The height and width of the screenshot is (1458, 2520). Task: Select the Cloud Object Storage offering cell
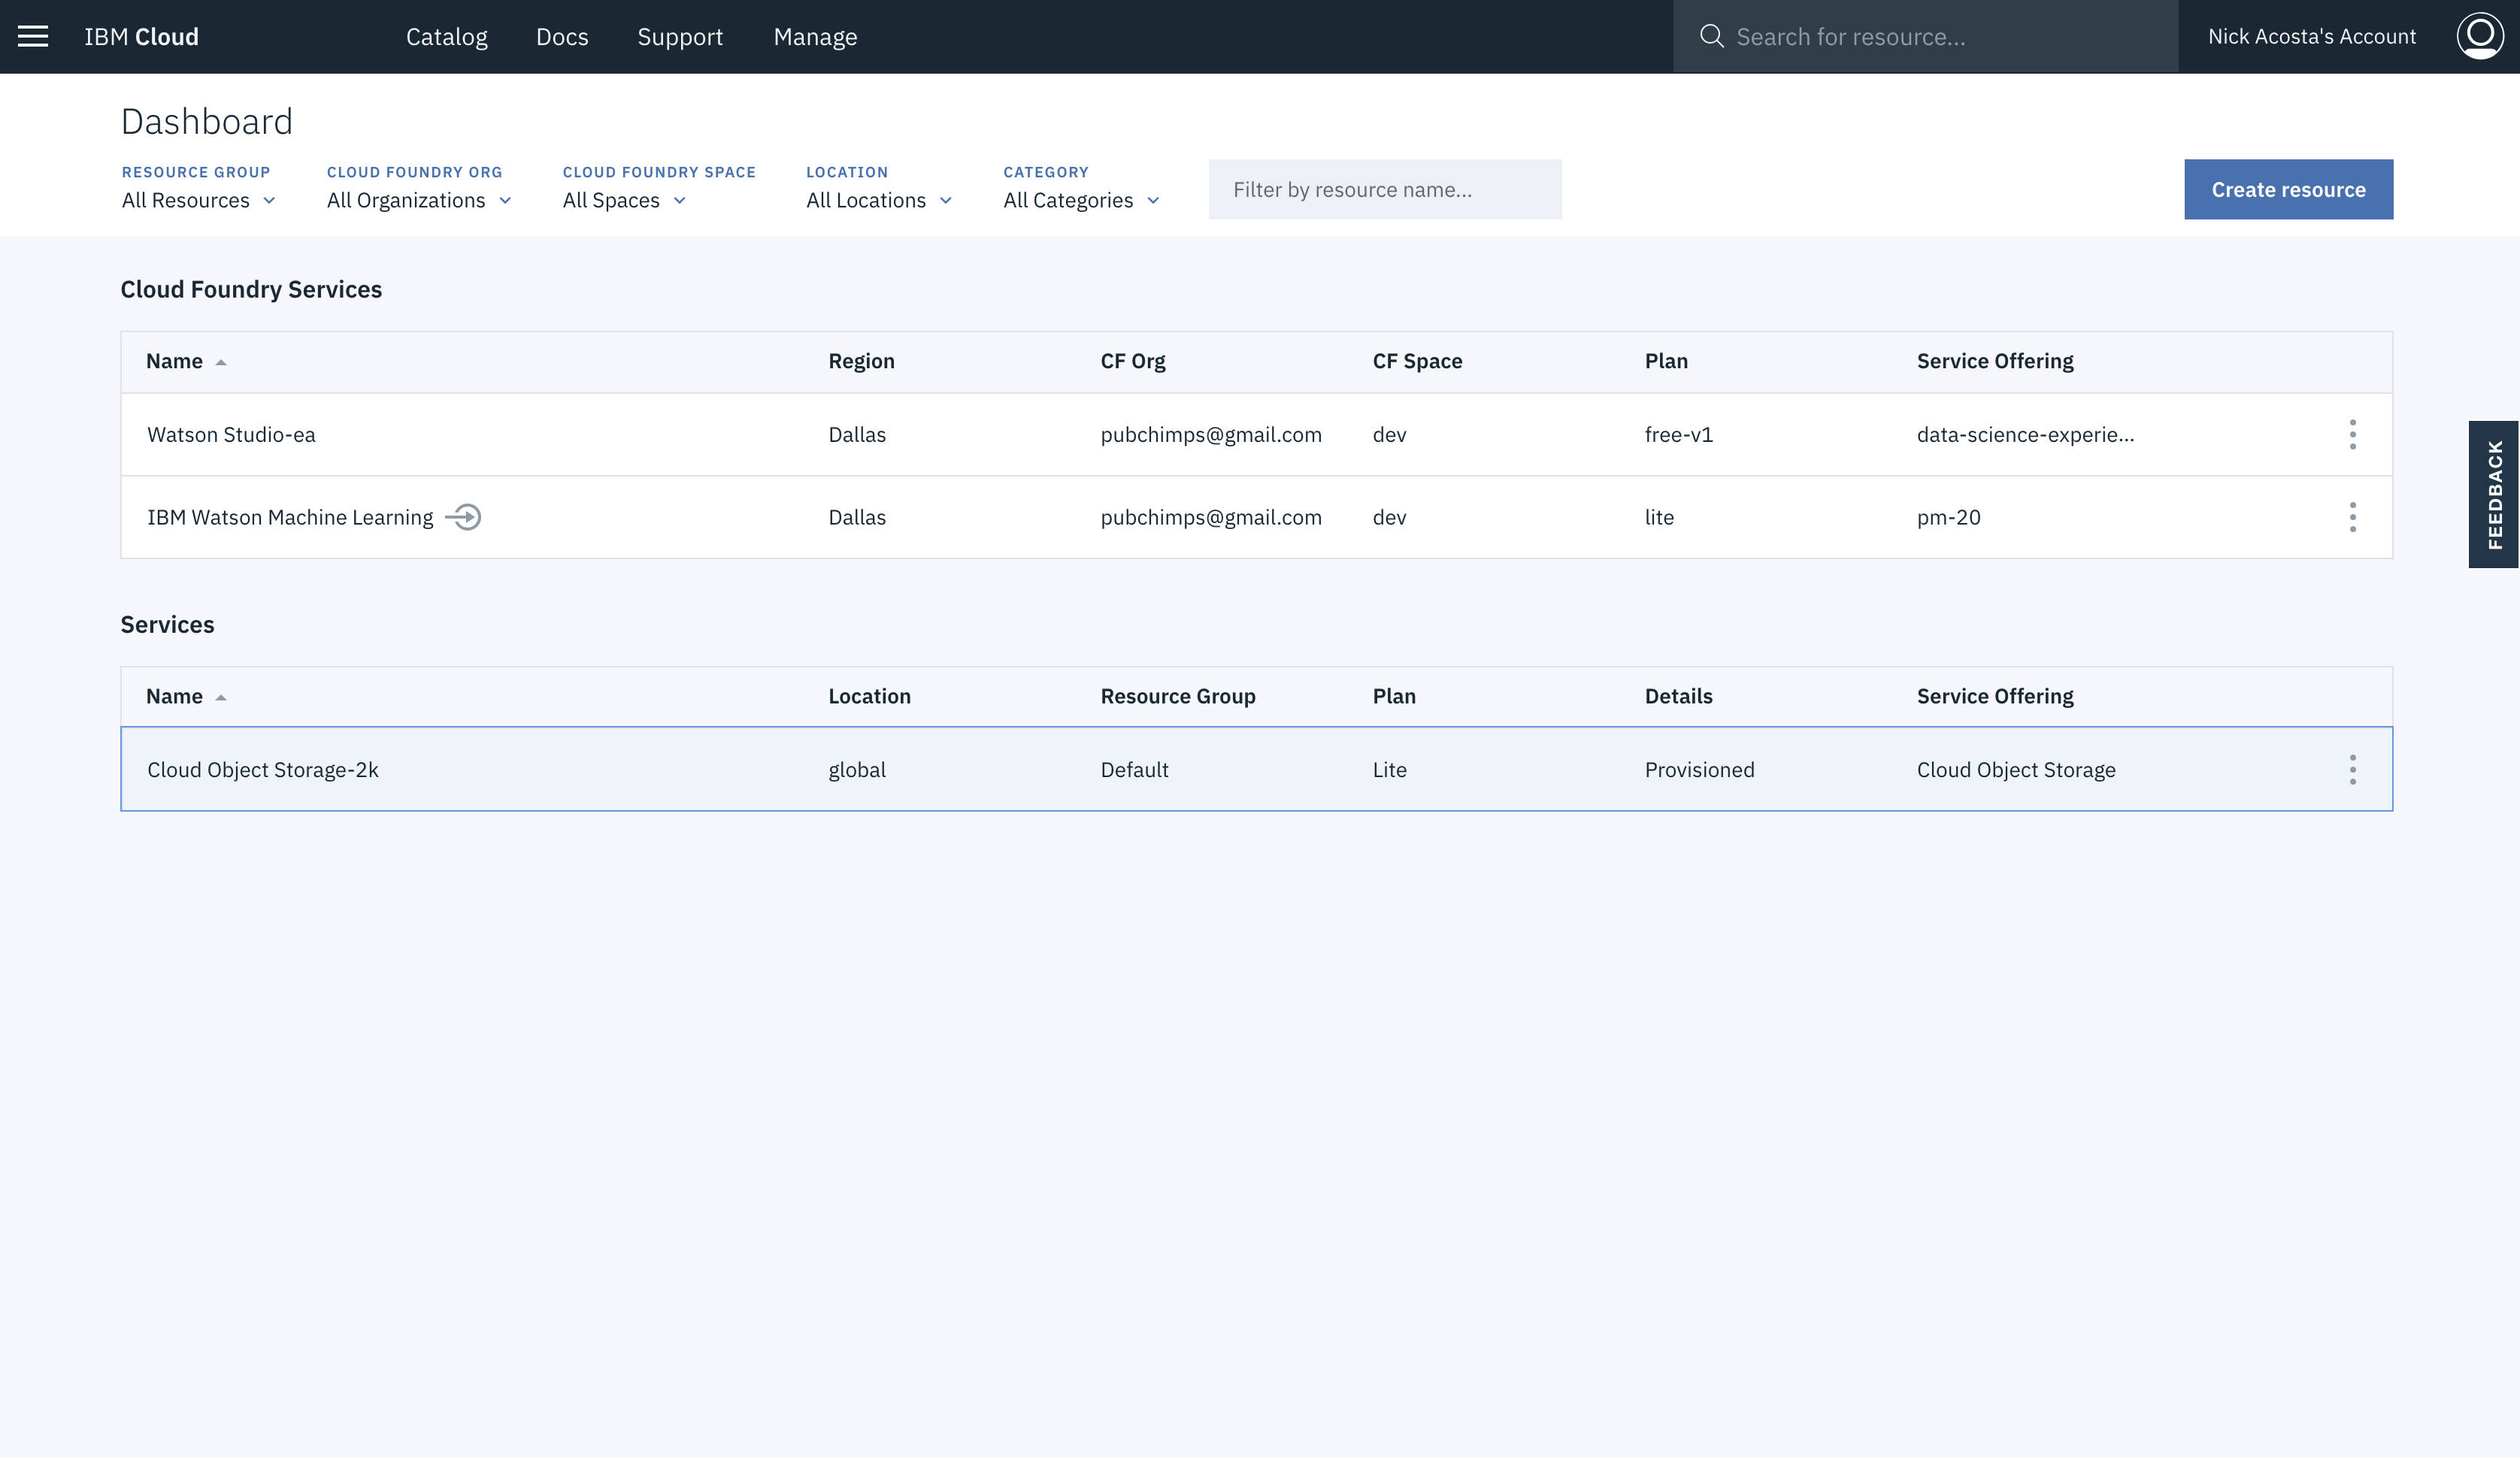[x=2016, y=770]
